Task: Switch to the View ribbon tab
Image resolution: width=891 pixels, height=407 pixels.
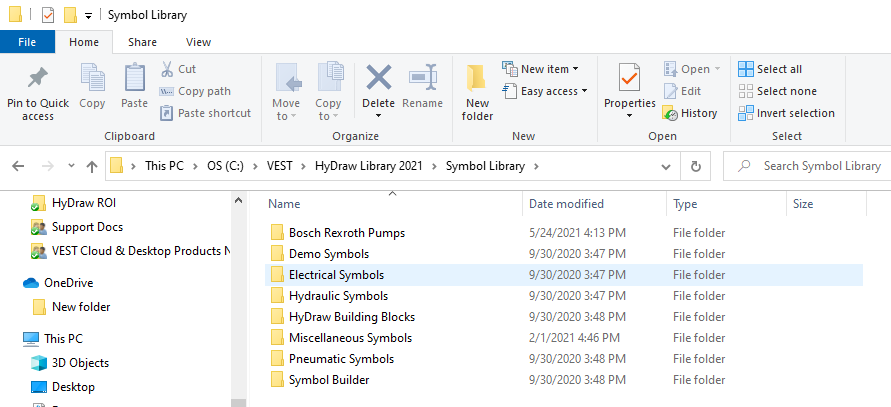Action: tap(198, 42)
